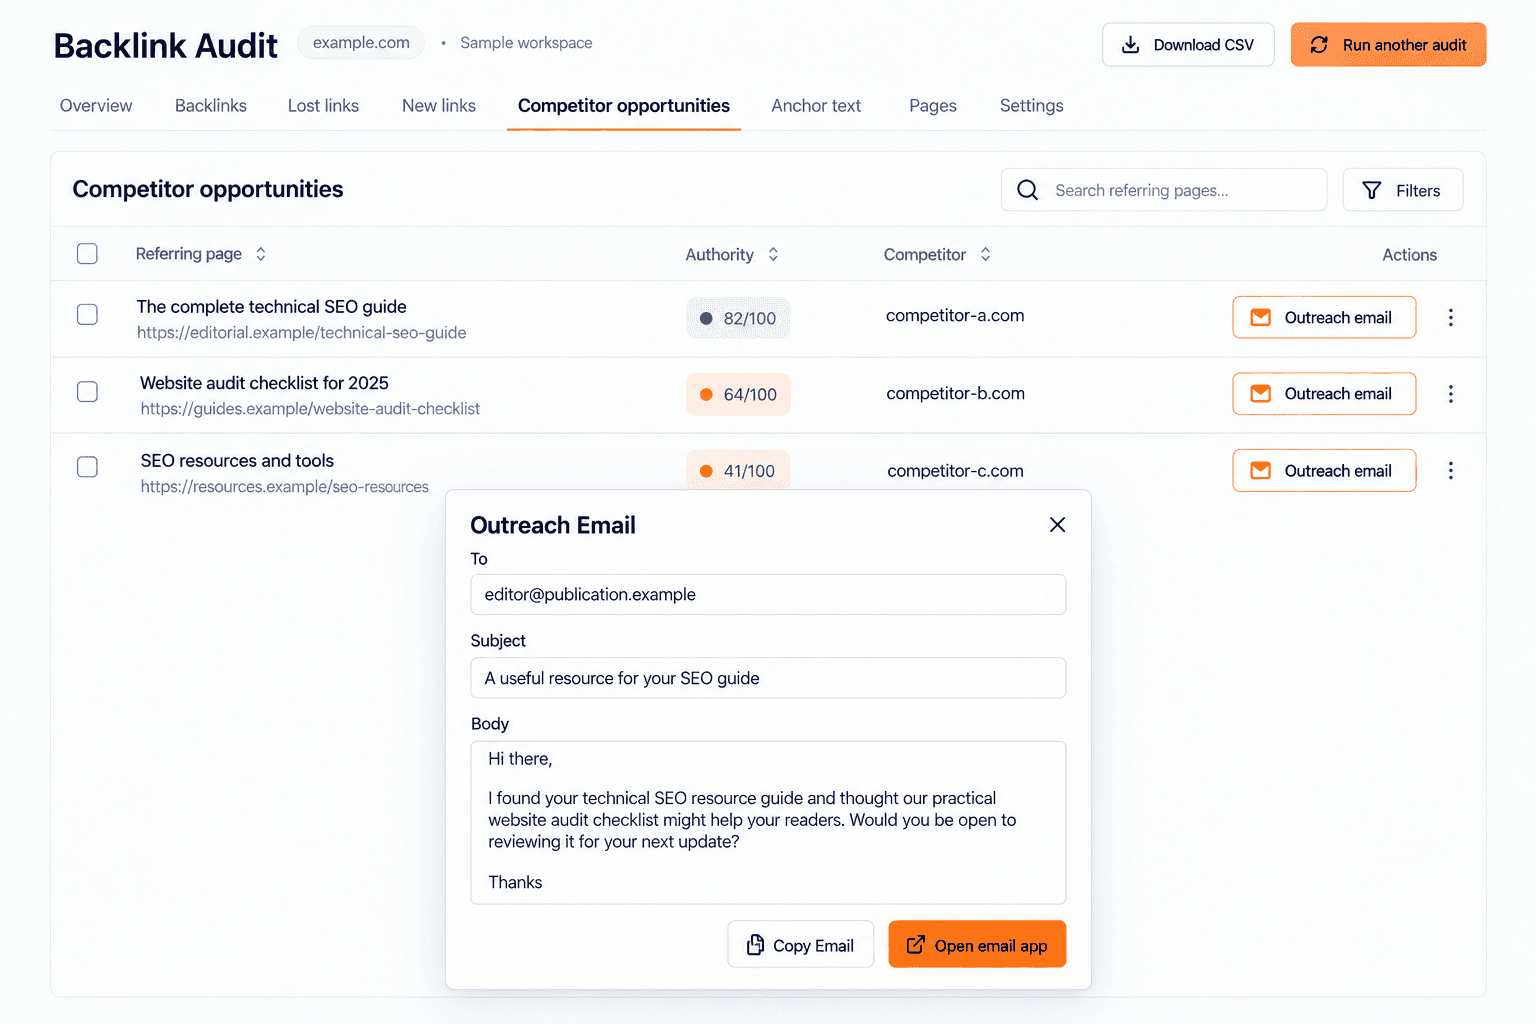The image size is (1536, 1024).
Task: Open the website-audit-checklist referring URL
Action: (310, 409)
